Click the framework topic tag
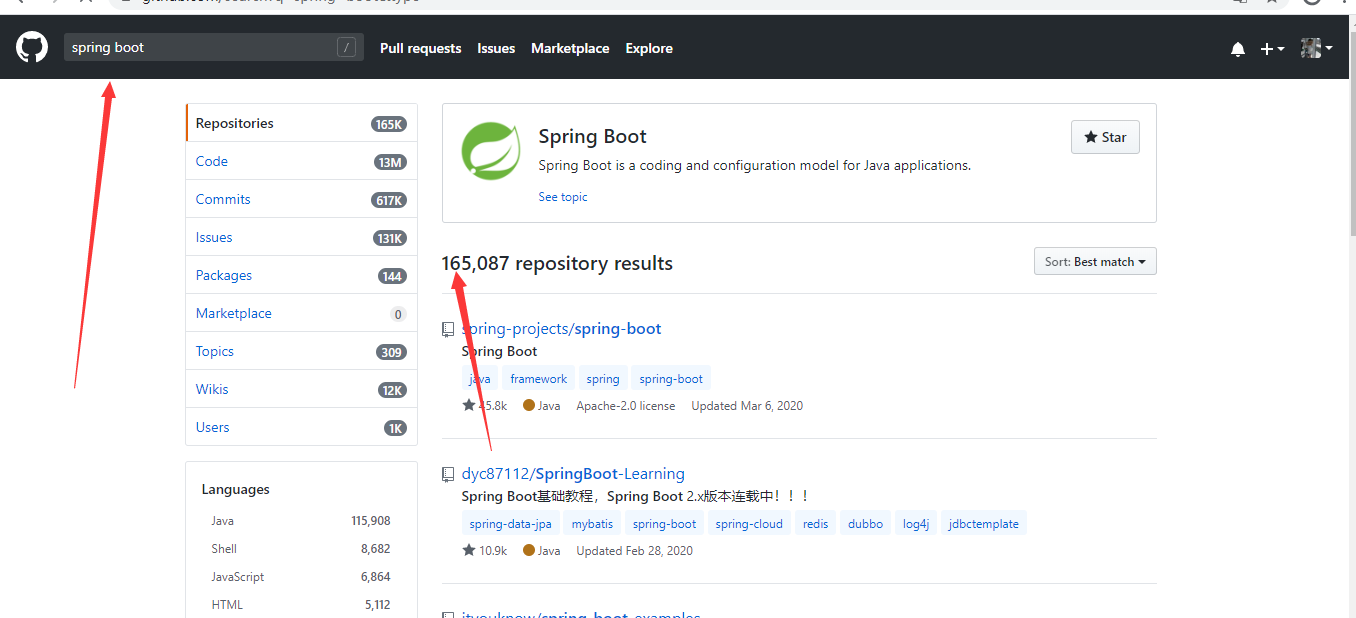This screenshot has width=1356, height=618. pyautogui.click(x=538, y=379)
